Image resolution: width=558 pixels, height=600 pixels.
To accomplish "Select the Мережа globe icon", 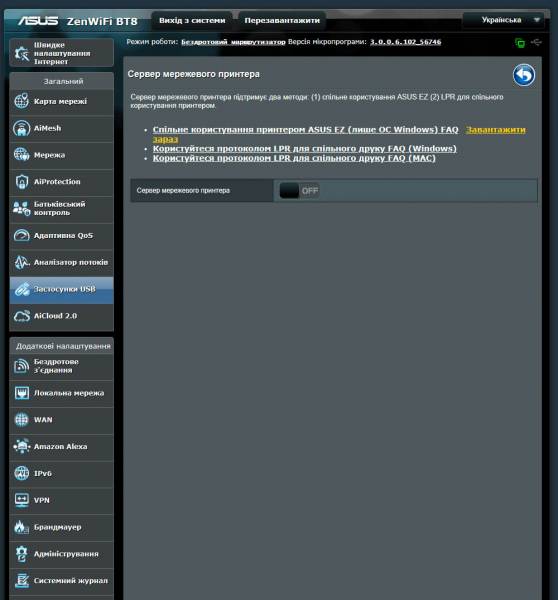I will point(21,155).
